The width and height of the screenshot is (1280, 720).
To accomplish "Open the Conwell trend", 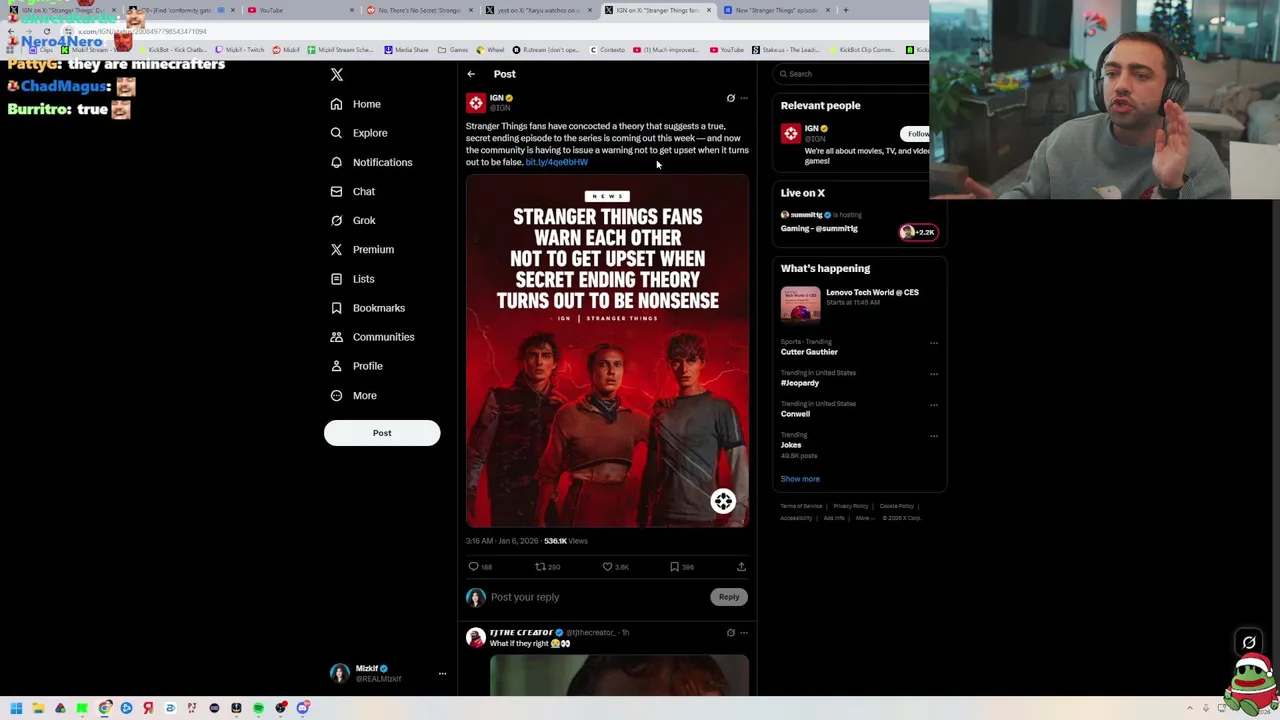I will pyautogui.click(x=795, y=414).
